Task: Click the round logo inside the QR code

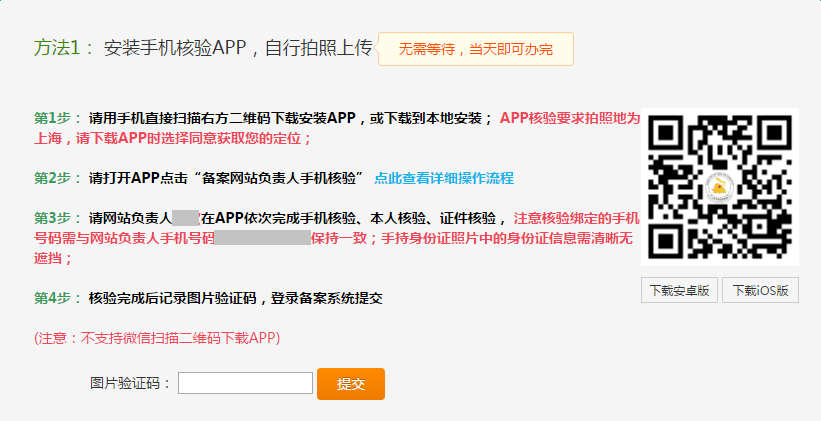Action: pos(720,187)
